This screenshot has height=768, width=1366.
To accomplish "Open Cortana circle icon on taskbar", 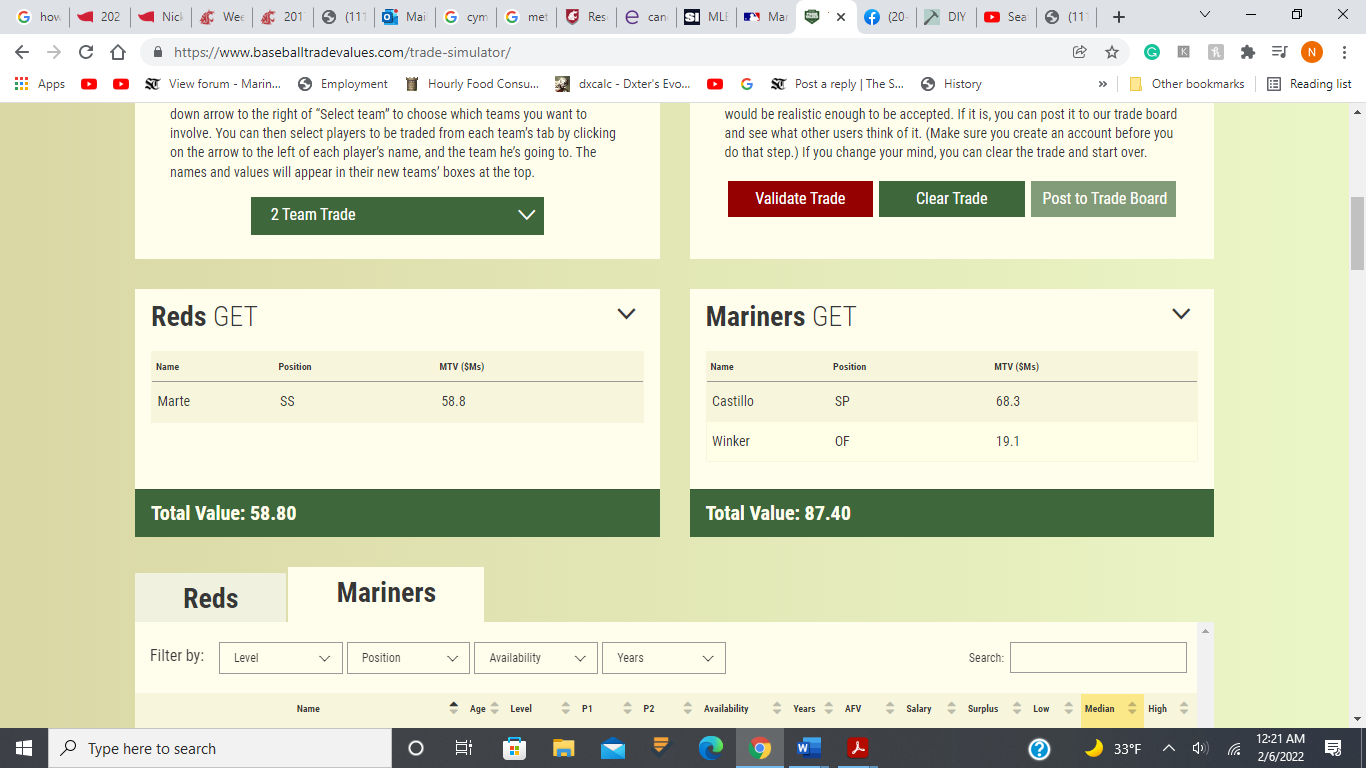I will coord(416,748).
